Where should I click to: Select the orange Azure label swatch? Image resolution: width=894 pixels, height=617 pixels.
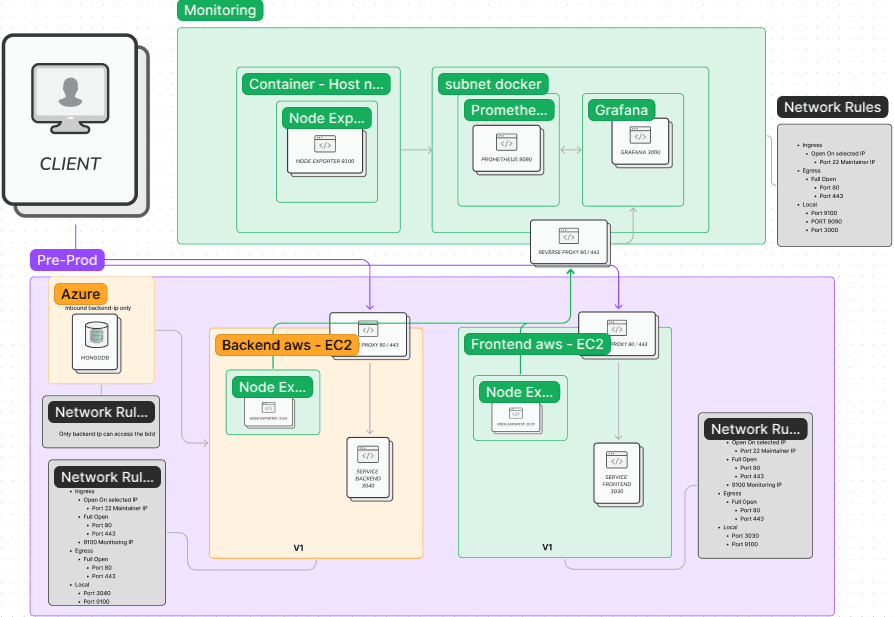79,294
